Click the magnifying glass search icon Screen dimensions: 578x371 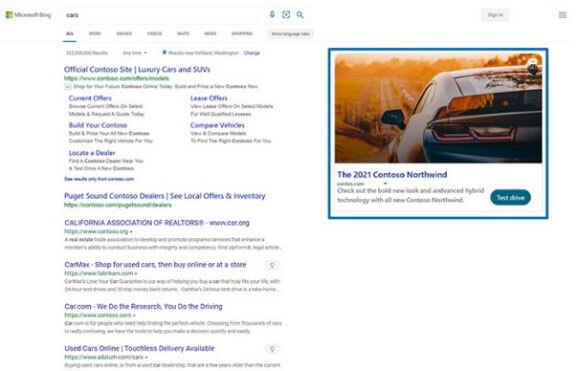(300, 15)
